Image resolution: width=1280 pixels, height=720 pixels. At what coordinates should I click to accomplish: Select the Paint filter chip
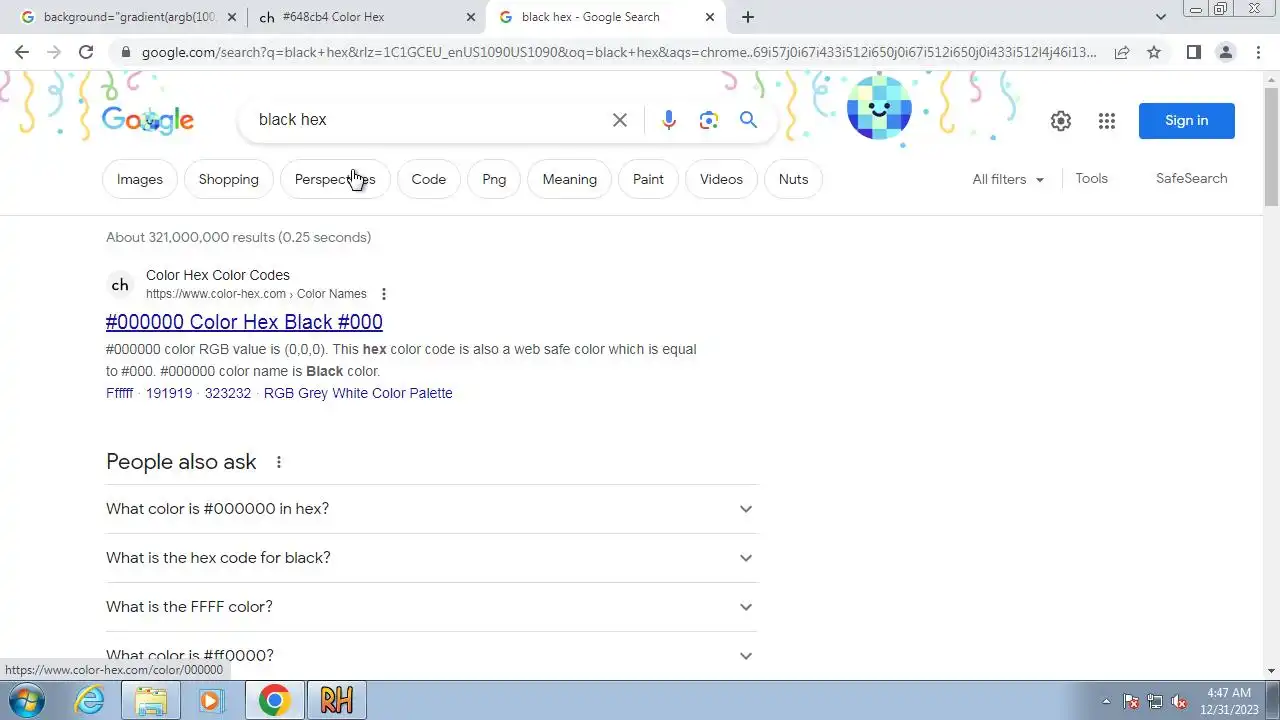coord(648,179)
